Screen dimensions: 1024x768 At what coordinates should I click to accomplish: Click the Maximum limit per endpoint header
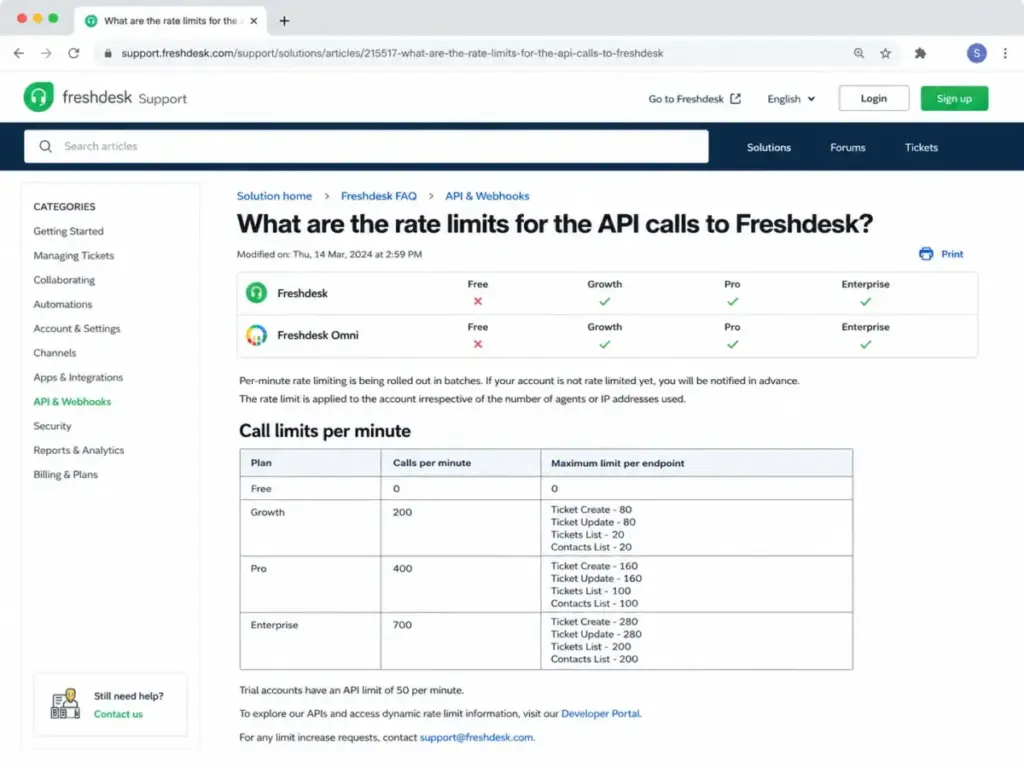point(618,463)
